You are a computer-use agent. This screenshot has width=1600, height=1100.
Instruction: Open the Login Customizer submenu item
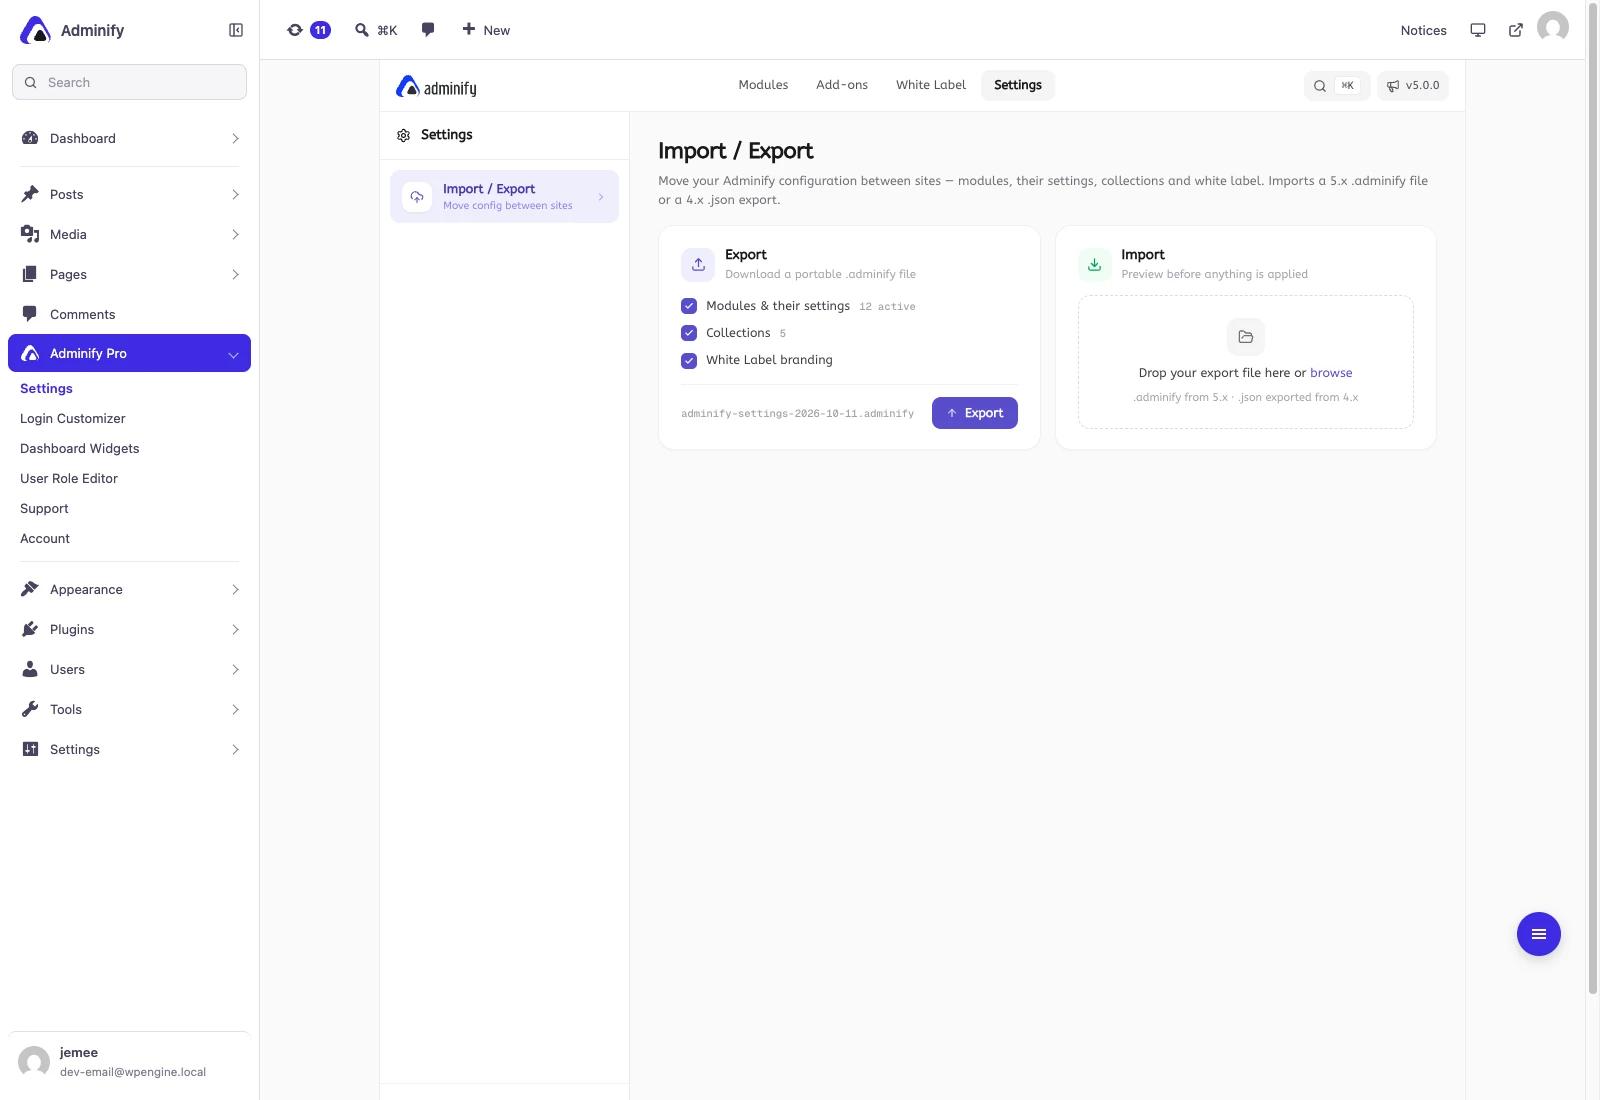[x=73, y=418]
